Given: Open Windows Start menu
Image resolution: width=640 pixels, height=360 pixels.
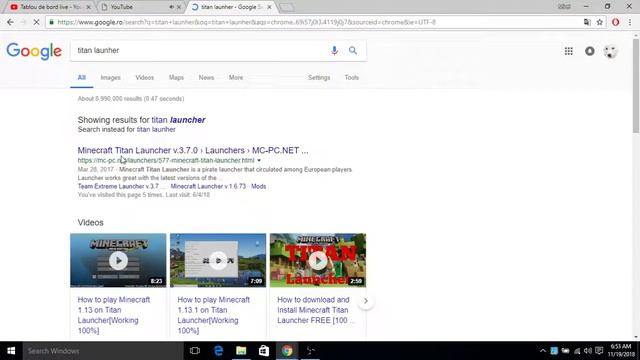Looking at the screenshot, I should [11, 351].
